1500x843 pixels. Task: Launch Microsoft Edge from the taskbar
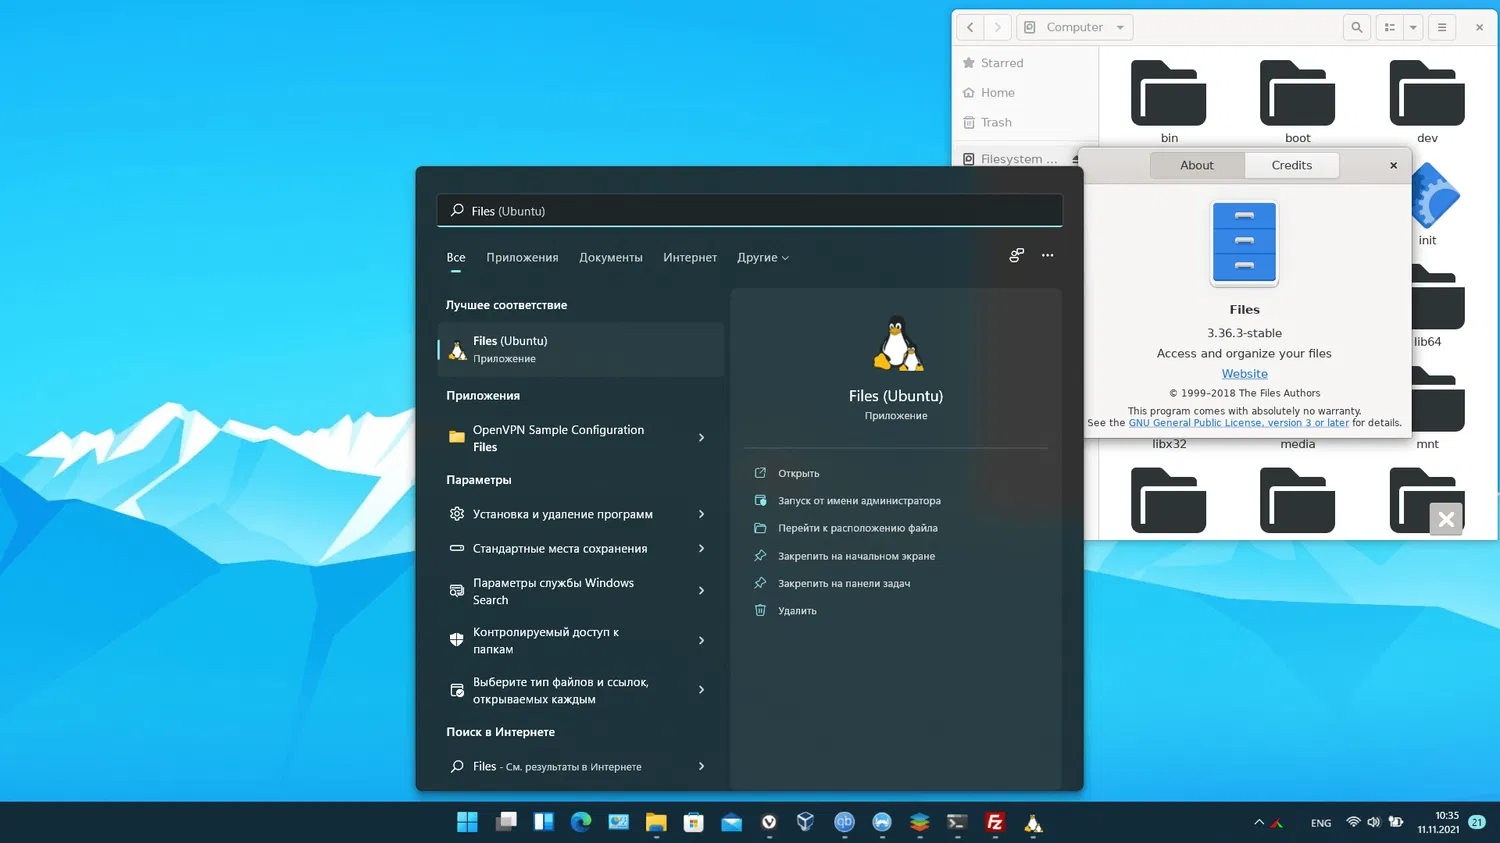point(581,822)
